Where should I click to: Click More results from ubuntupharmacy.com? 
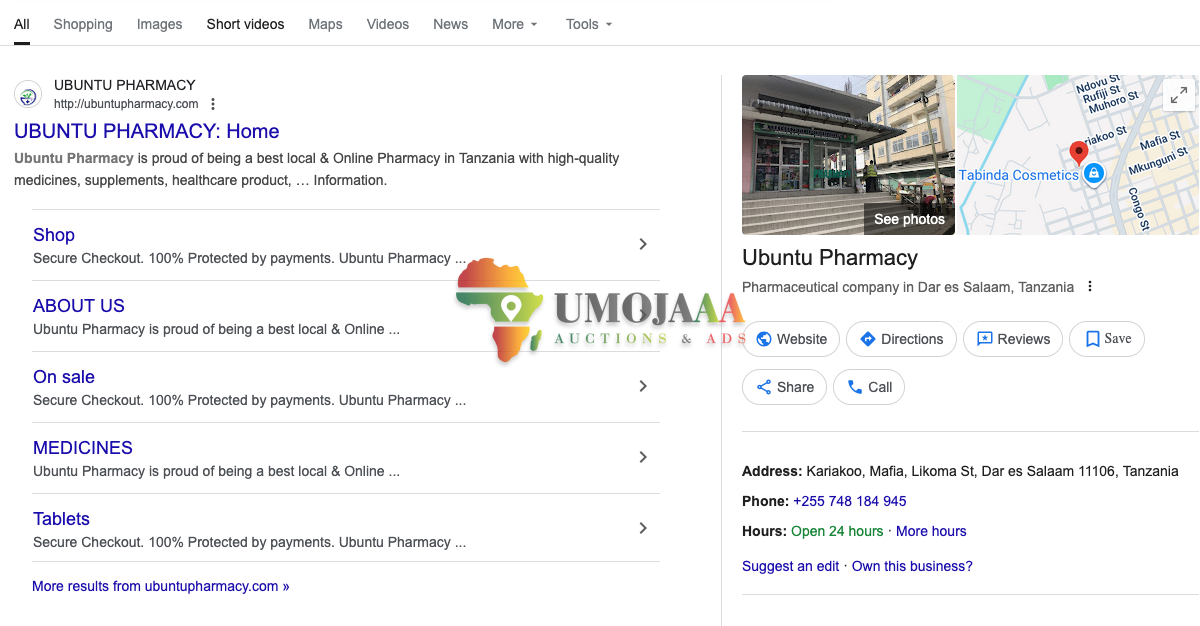pyautogui.click(x=161, y=586)
